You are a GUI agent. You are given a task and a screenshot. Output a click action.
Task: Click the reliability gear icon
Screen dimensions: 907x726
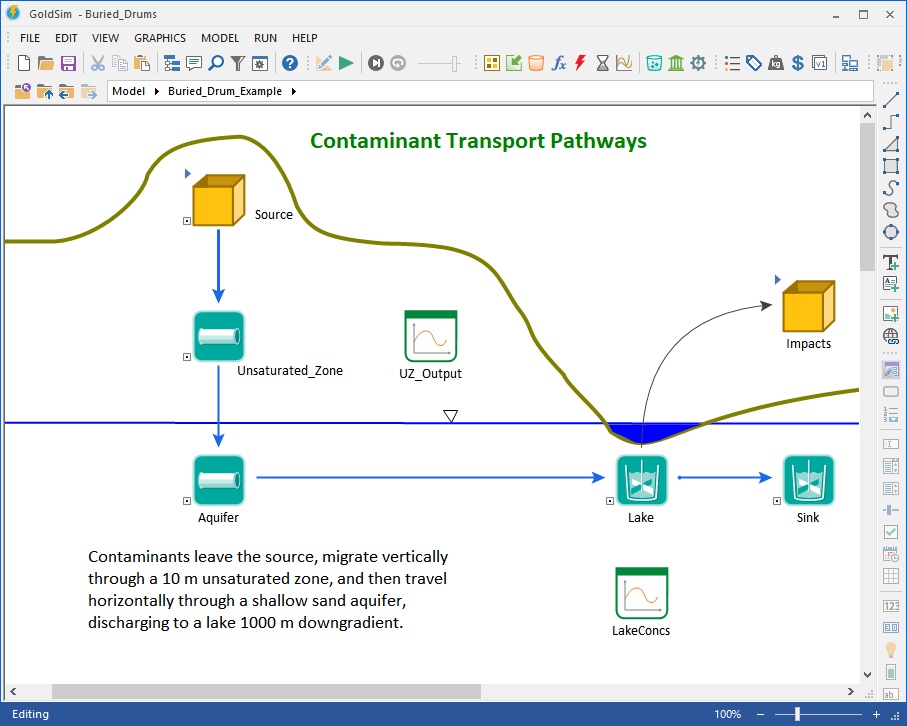(698, 63)
